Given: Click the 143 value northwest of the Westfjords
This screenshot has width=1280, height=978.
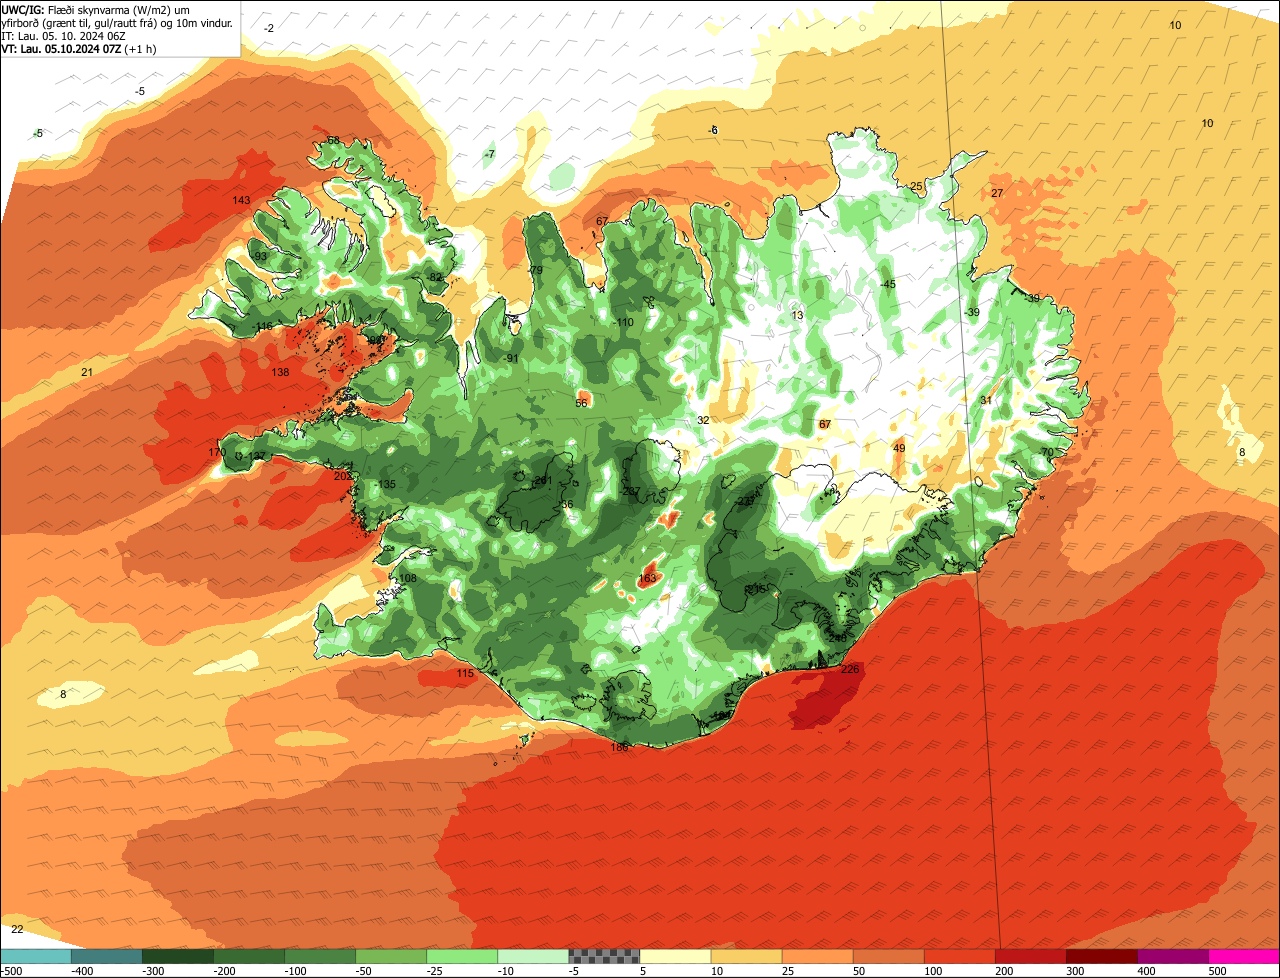Looking at the screenshot, I should 241,200.
